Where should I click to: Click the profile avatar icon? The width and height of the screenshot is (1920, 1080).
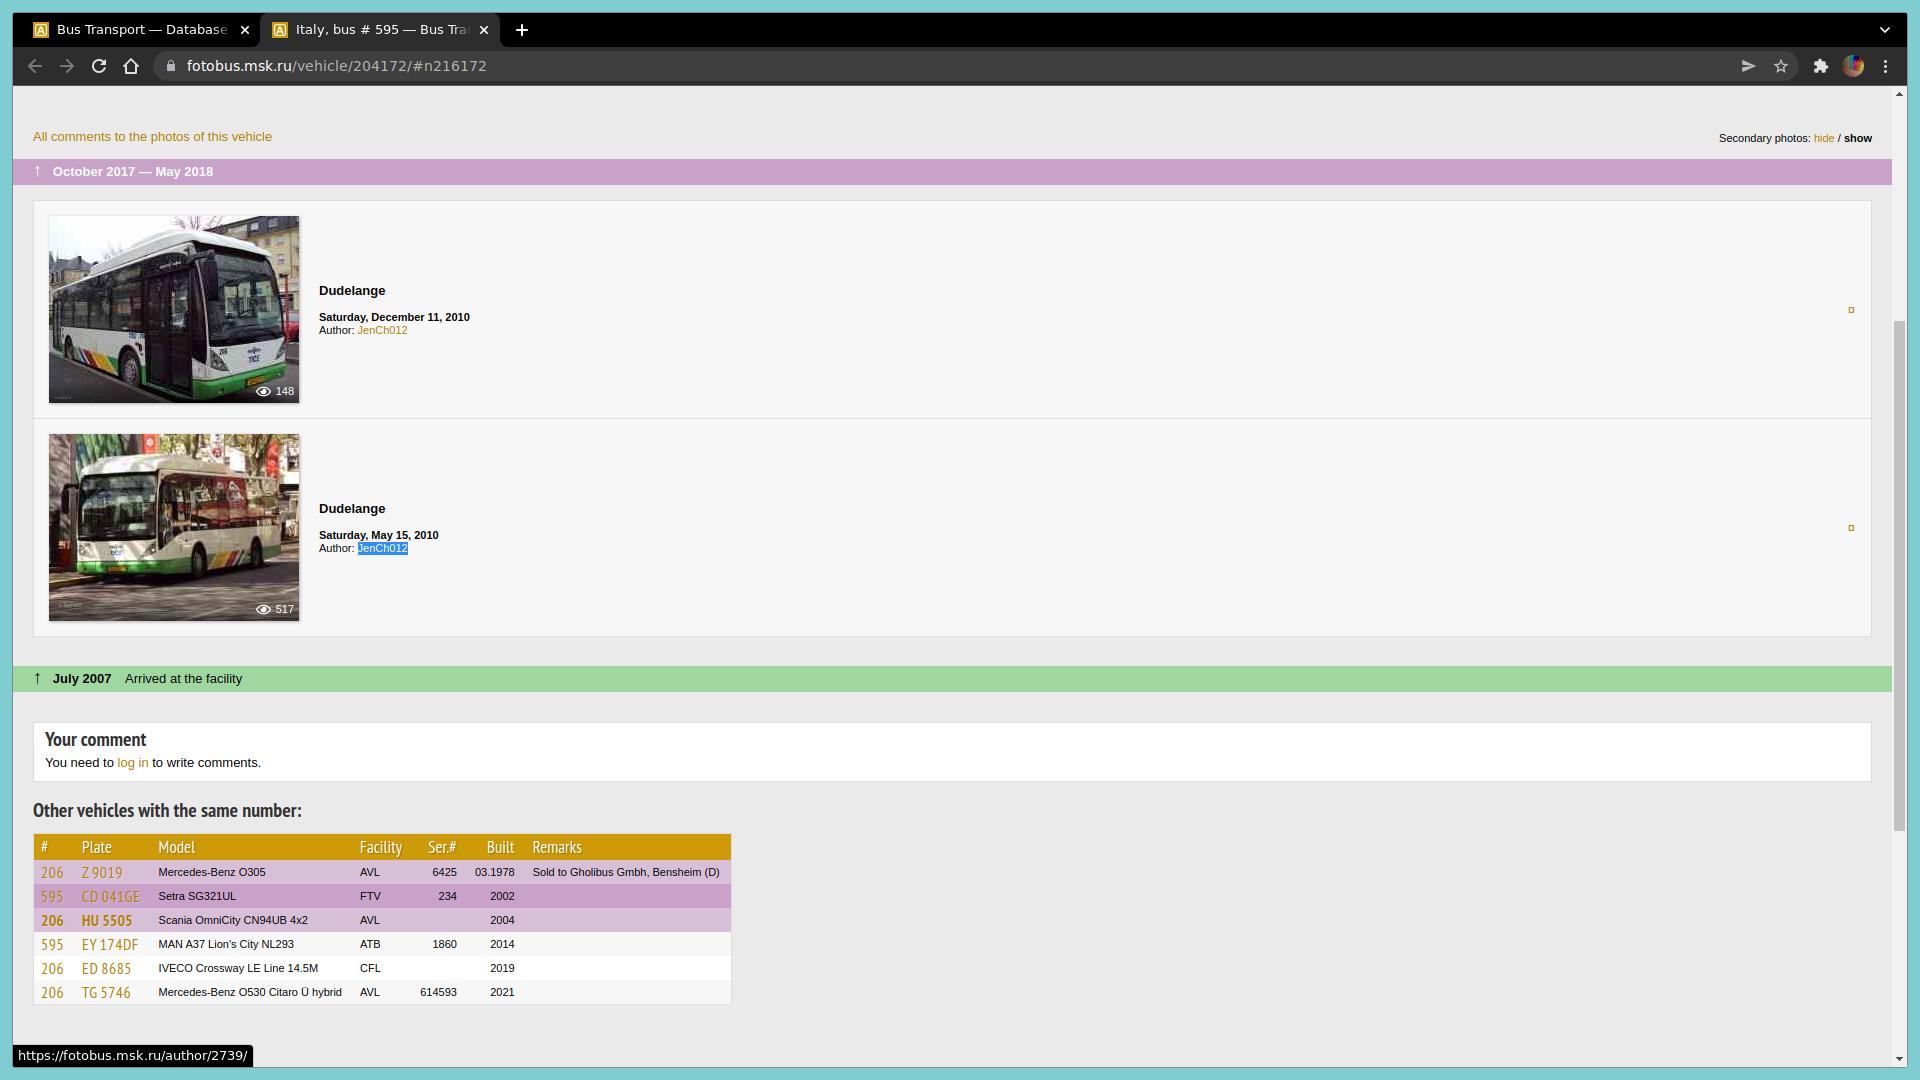point(1854,66)
